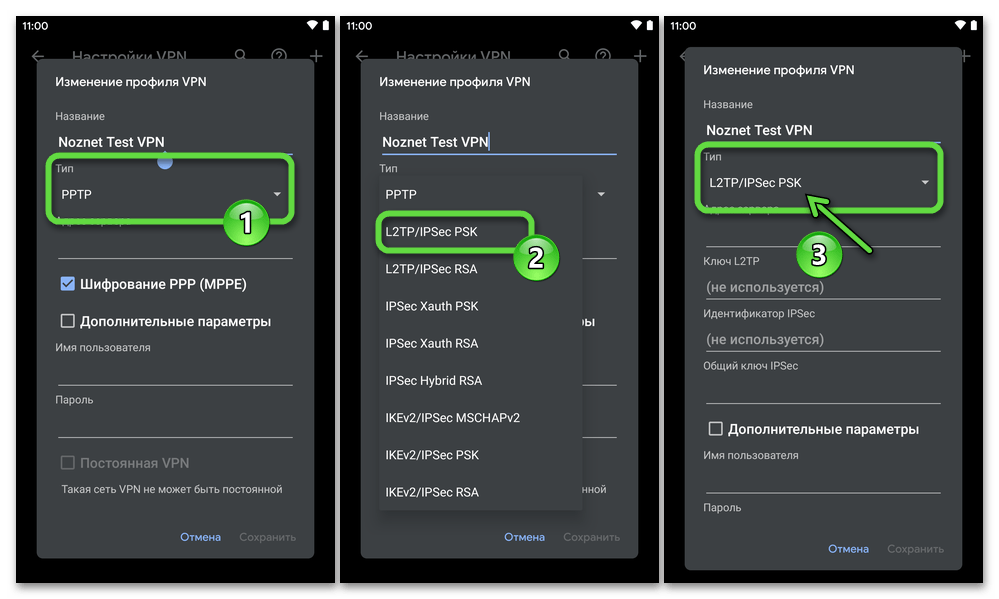Focus Имя пользователя field in third screen
This screenshot has height=599, width=999.
coord(823,481)
